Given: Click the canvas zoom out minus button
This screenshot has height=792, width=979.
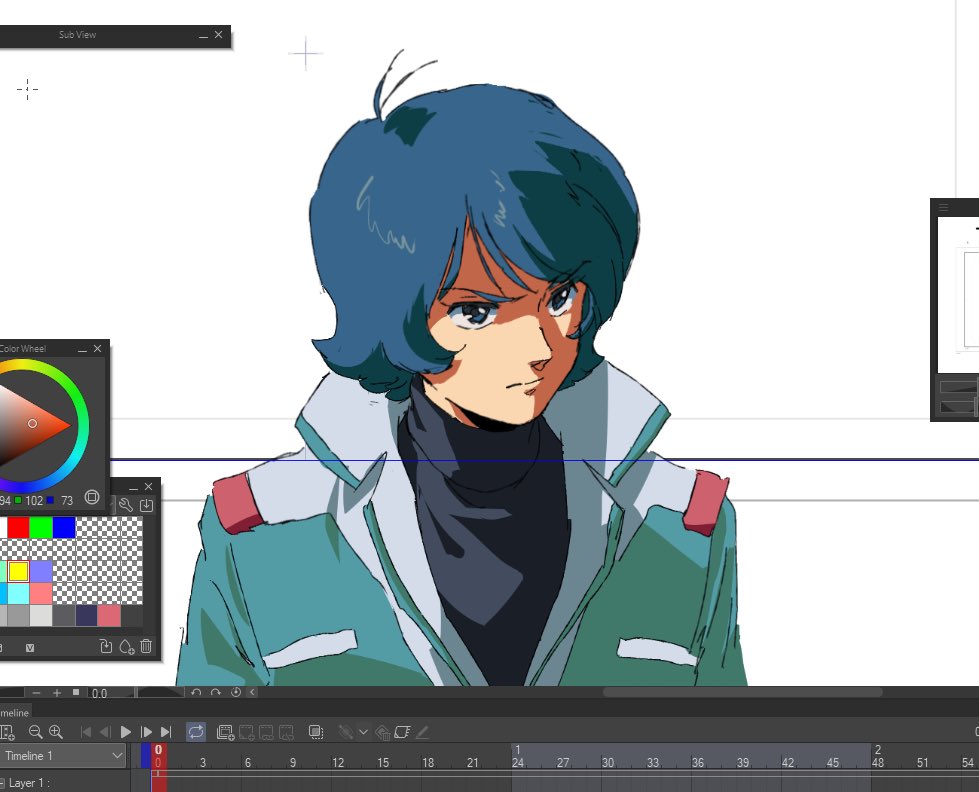Looking at the screenshot, I should (x=36, y=693).
